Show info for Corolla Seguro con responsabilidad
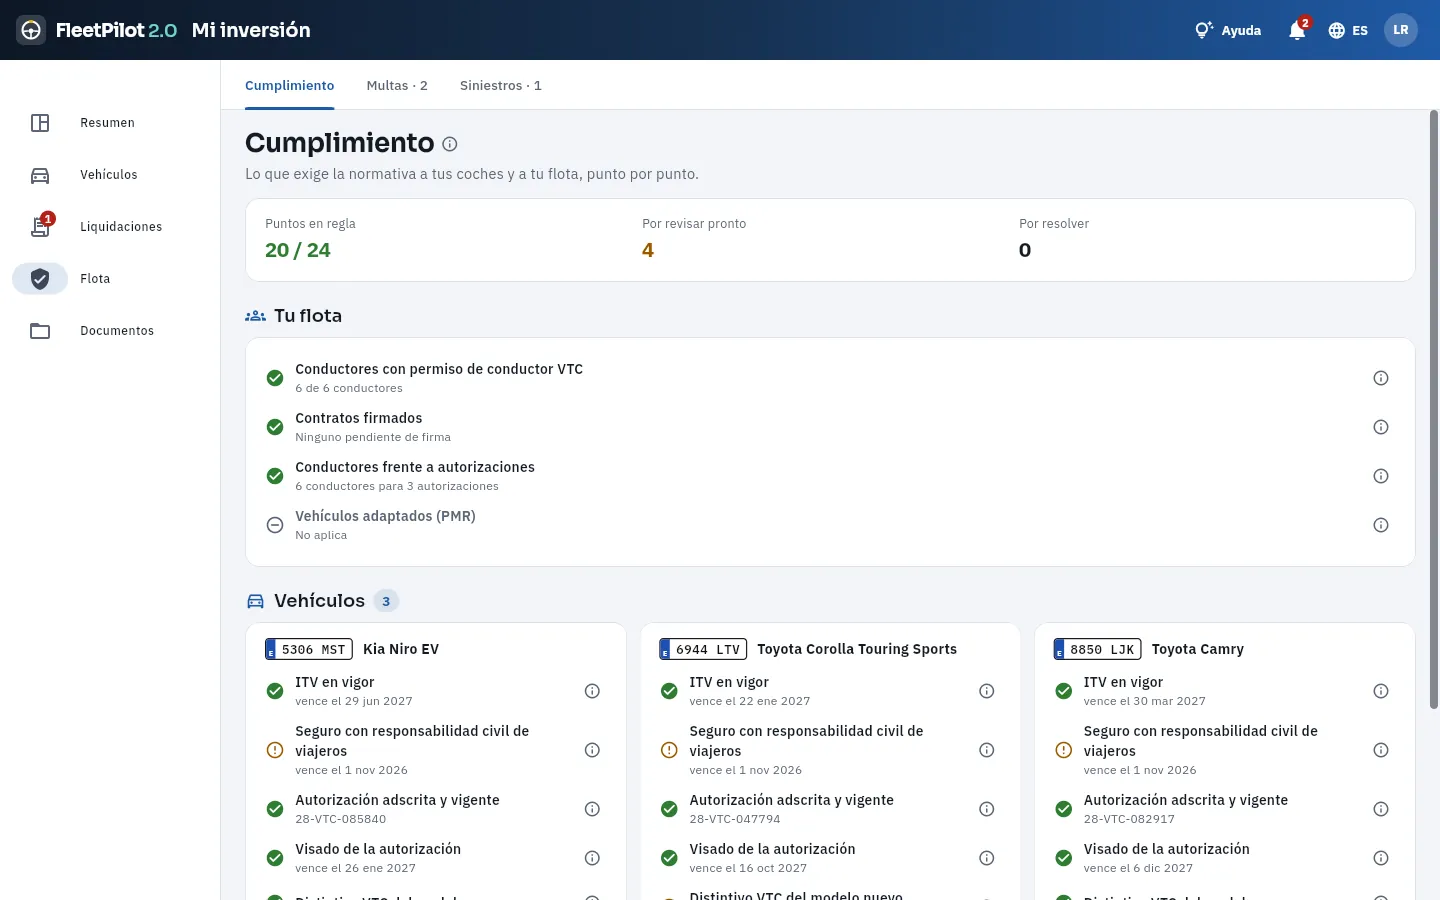This screenshot has height=900, width=1440. (986, 750)
